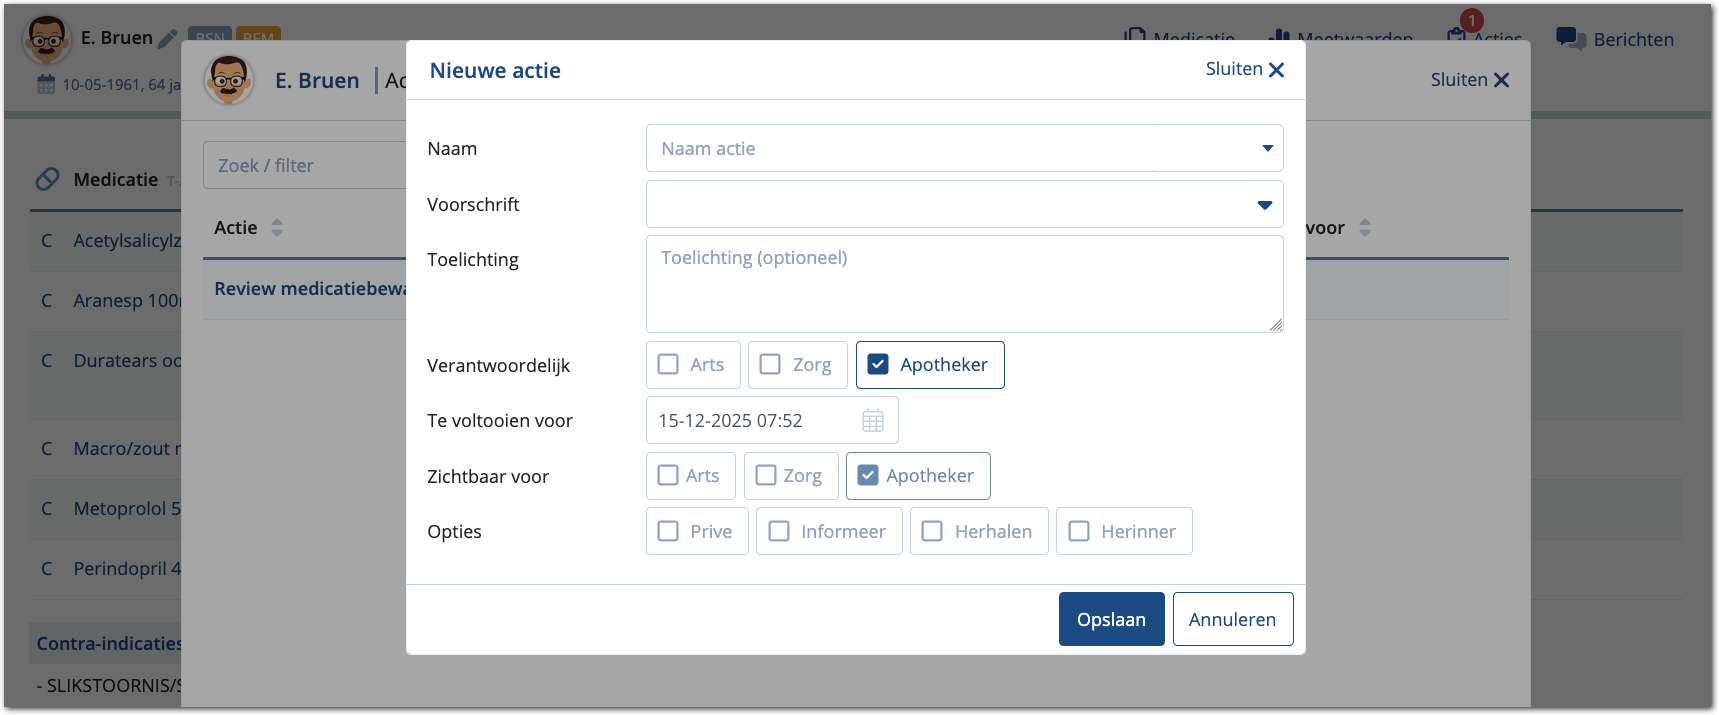Image resolution: width=1719 pixels, height=715 pixels.
Task: Toggle sort on the voor column
Action: click(x=1365, y=228)
